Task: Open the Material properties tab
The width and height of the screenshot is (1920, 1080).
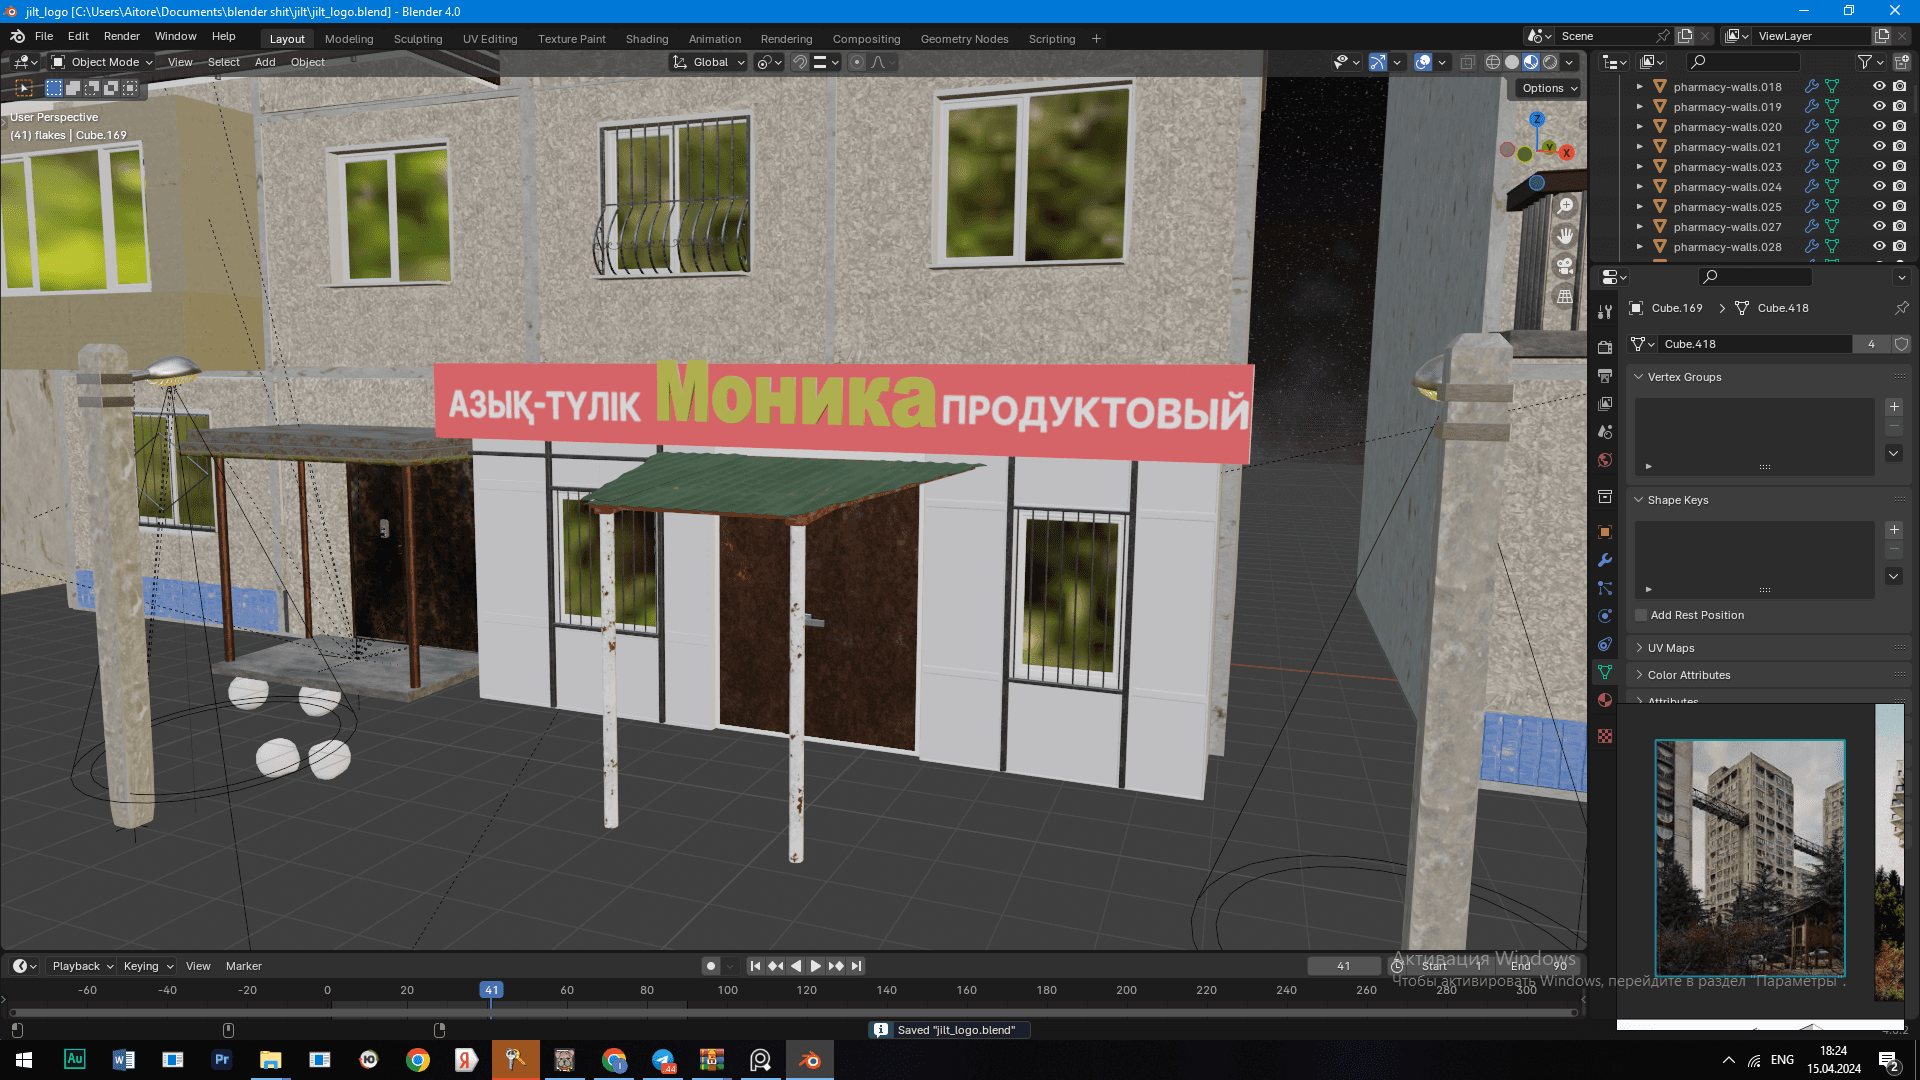Action: [1605, 700]
